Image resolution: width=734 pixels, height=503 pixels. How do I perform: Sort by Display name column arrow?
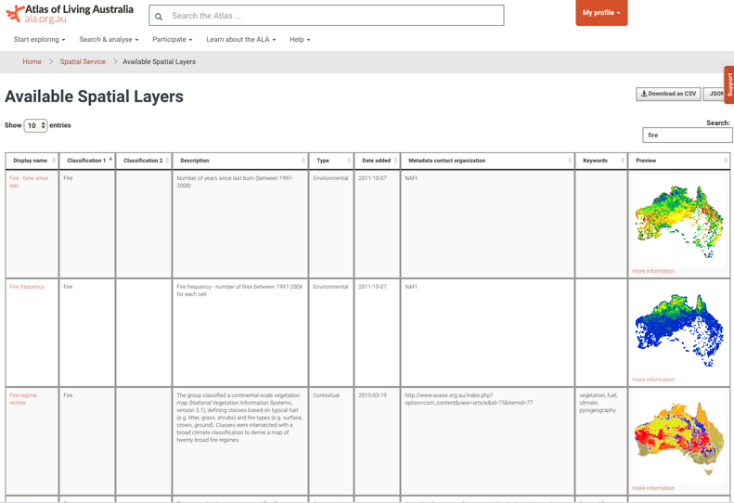coord(54,160)
